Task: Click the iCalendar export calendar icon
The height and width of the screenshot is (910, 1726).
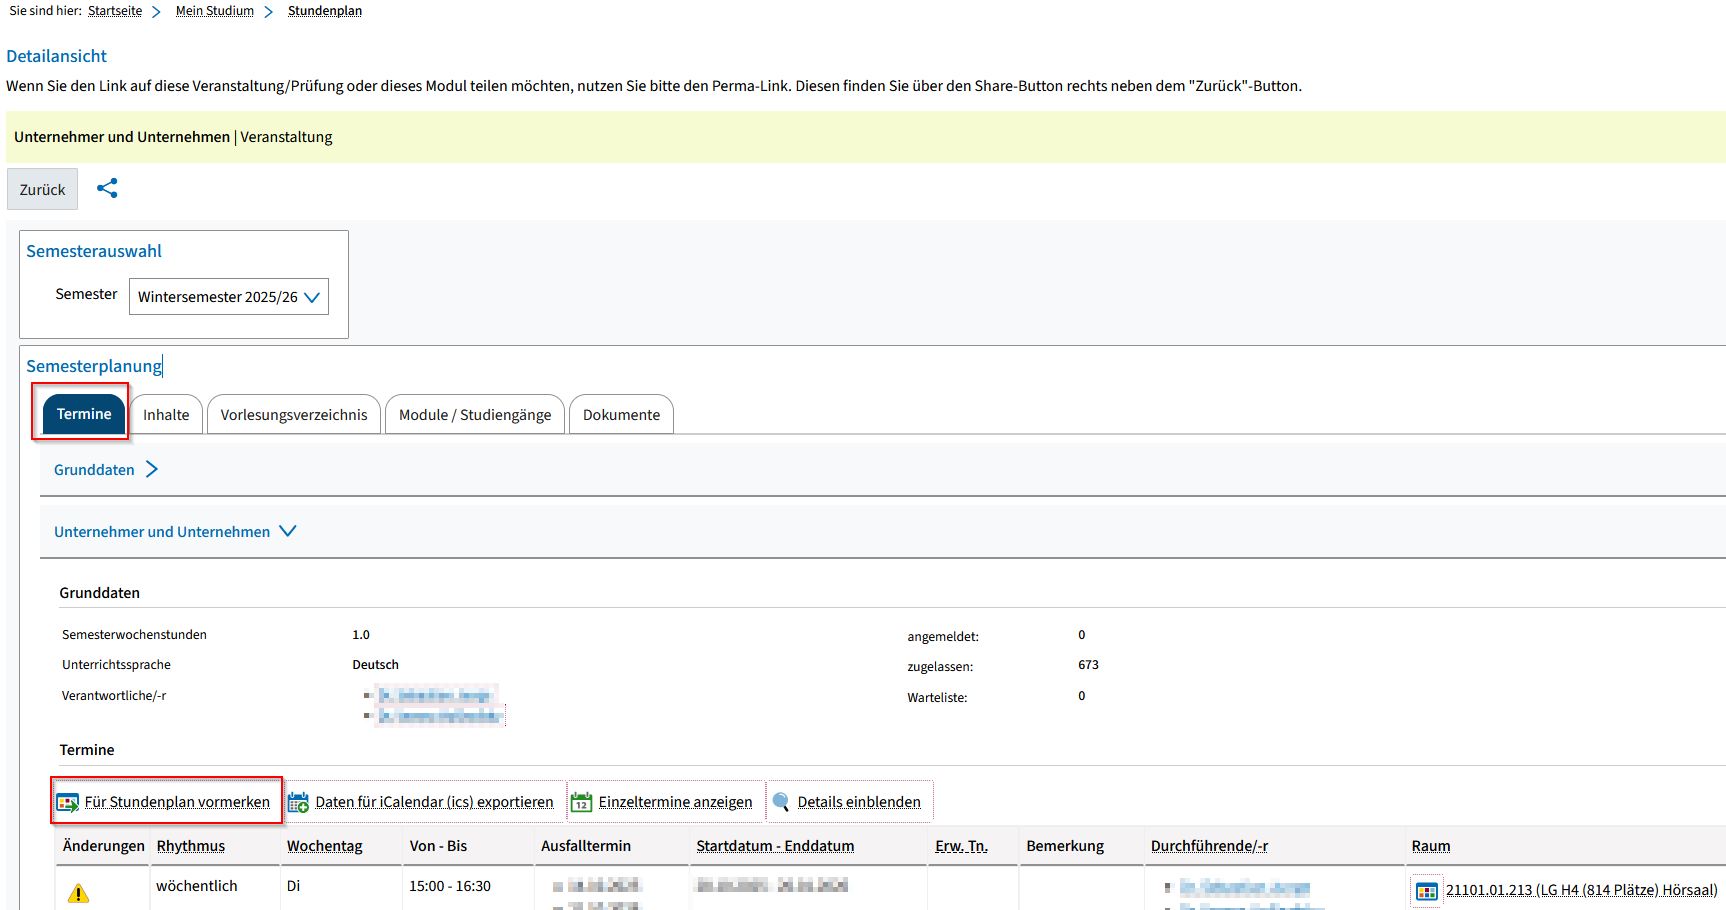Action: [298, 802]
